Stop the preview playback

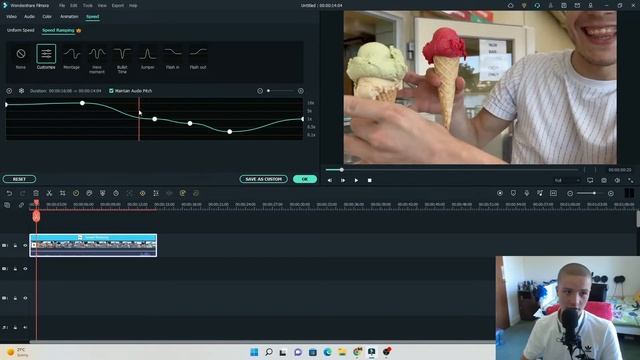[369, 180]
